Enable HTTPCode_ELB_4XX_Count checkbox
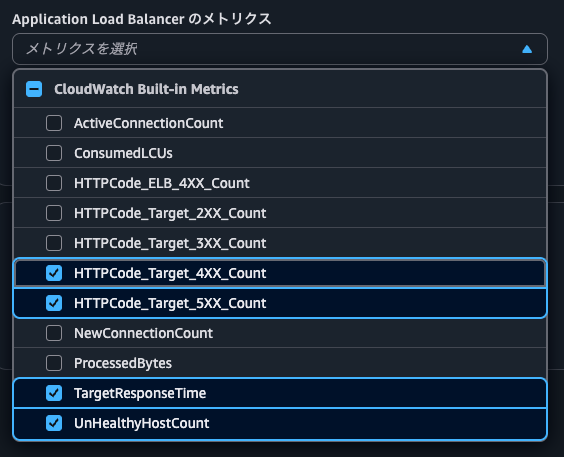This screenshot has height=457, width=564. coord(54,183)
